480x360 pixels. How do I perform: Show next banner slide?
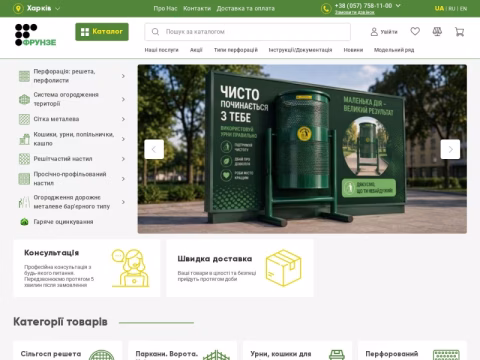coord(450,149)
